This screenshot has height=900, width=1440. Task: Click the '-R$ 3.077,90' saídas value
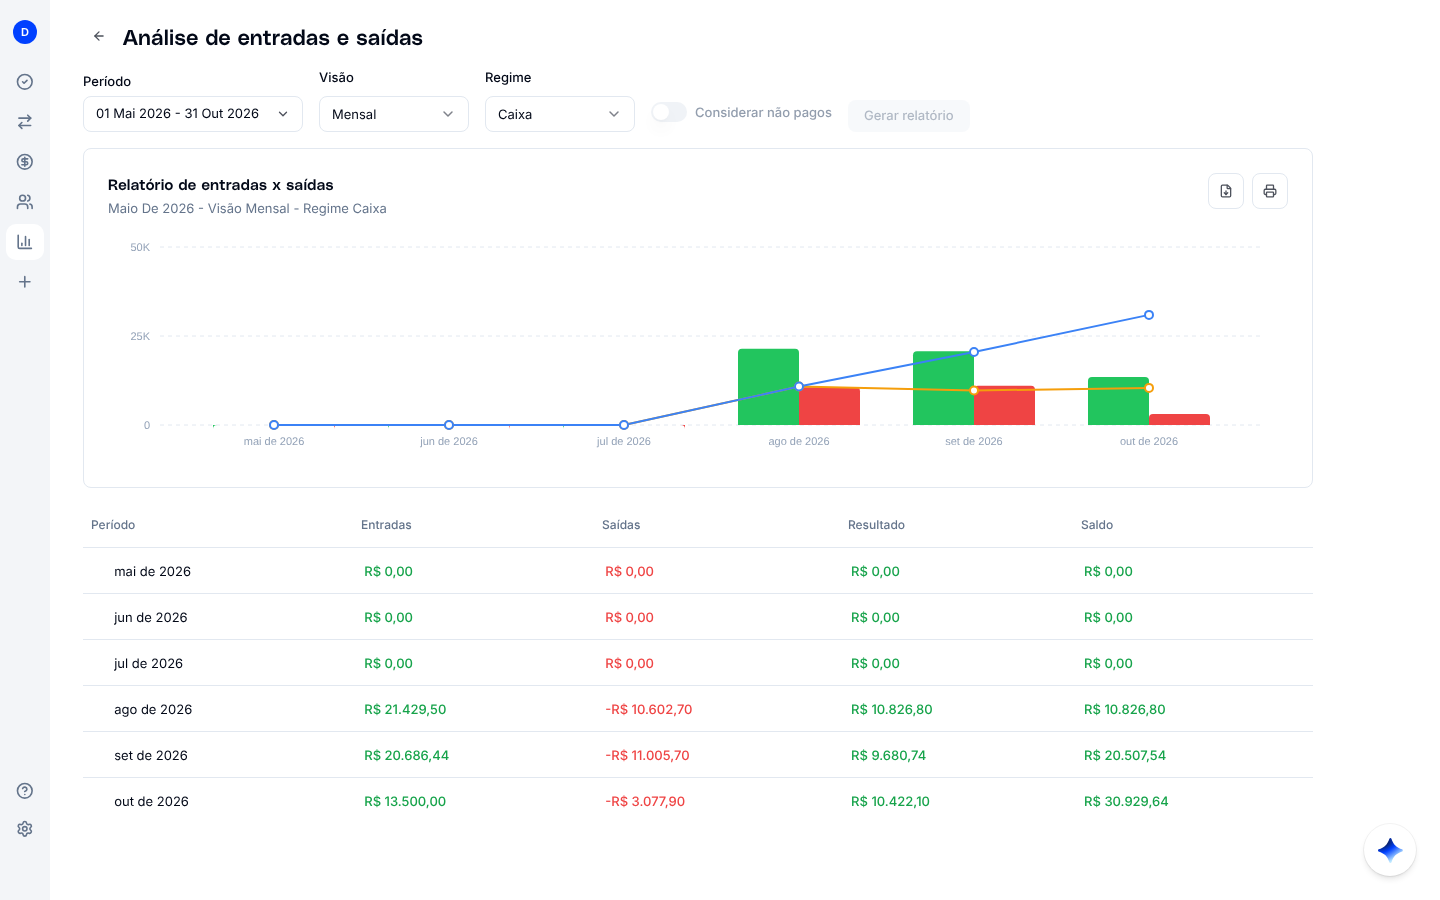pyautogui.click(x=645, y=802)
